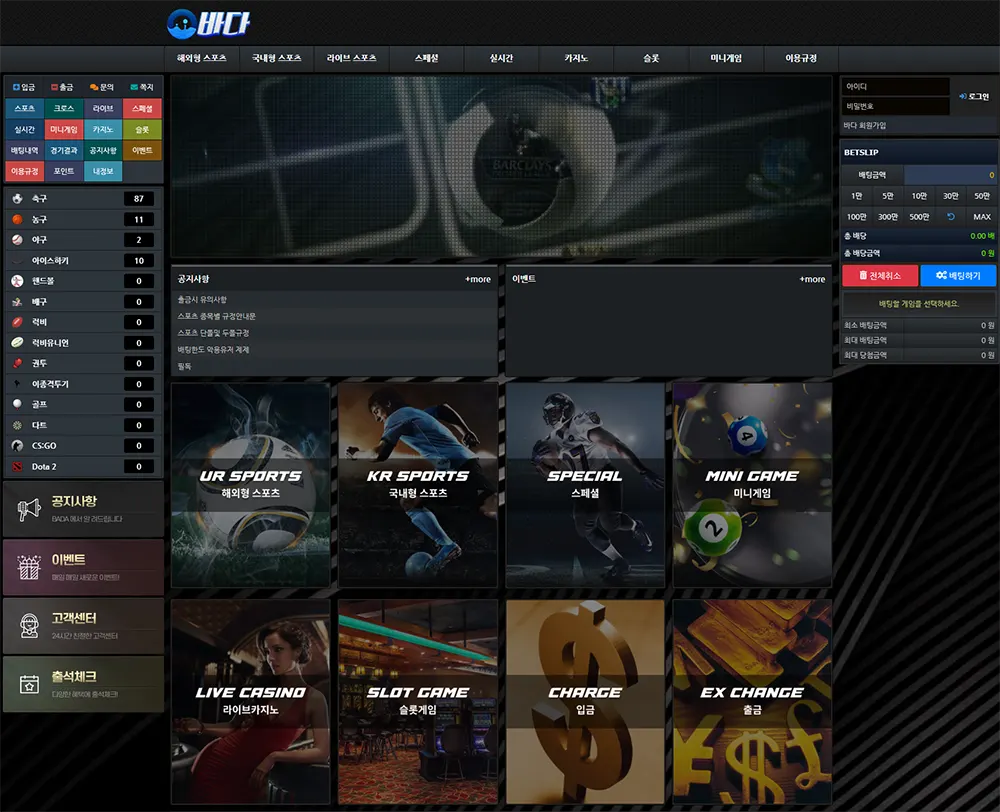Open 슬롯 in top navigation

click(651, 58)
